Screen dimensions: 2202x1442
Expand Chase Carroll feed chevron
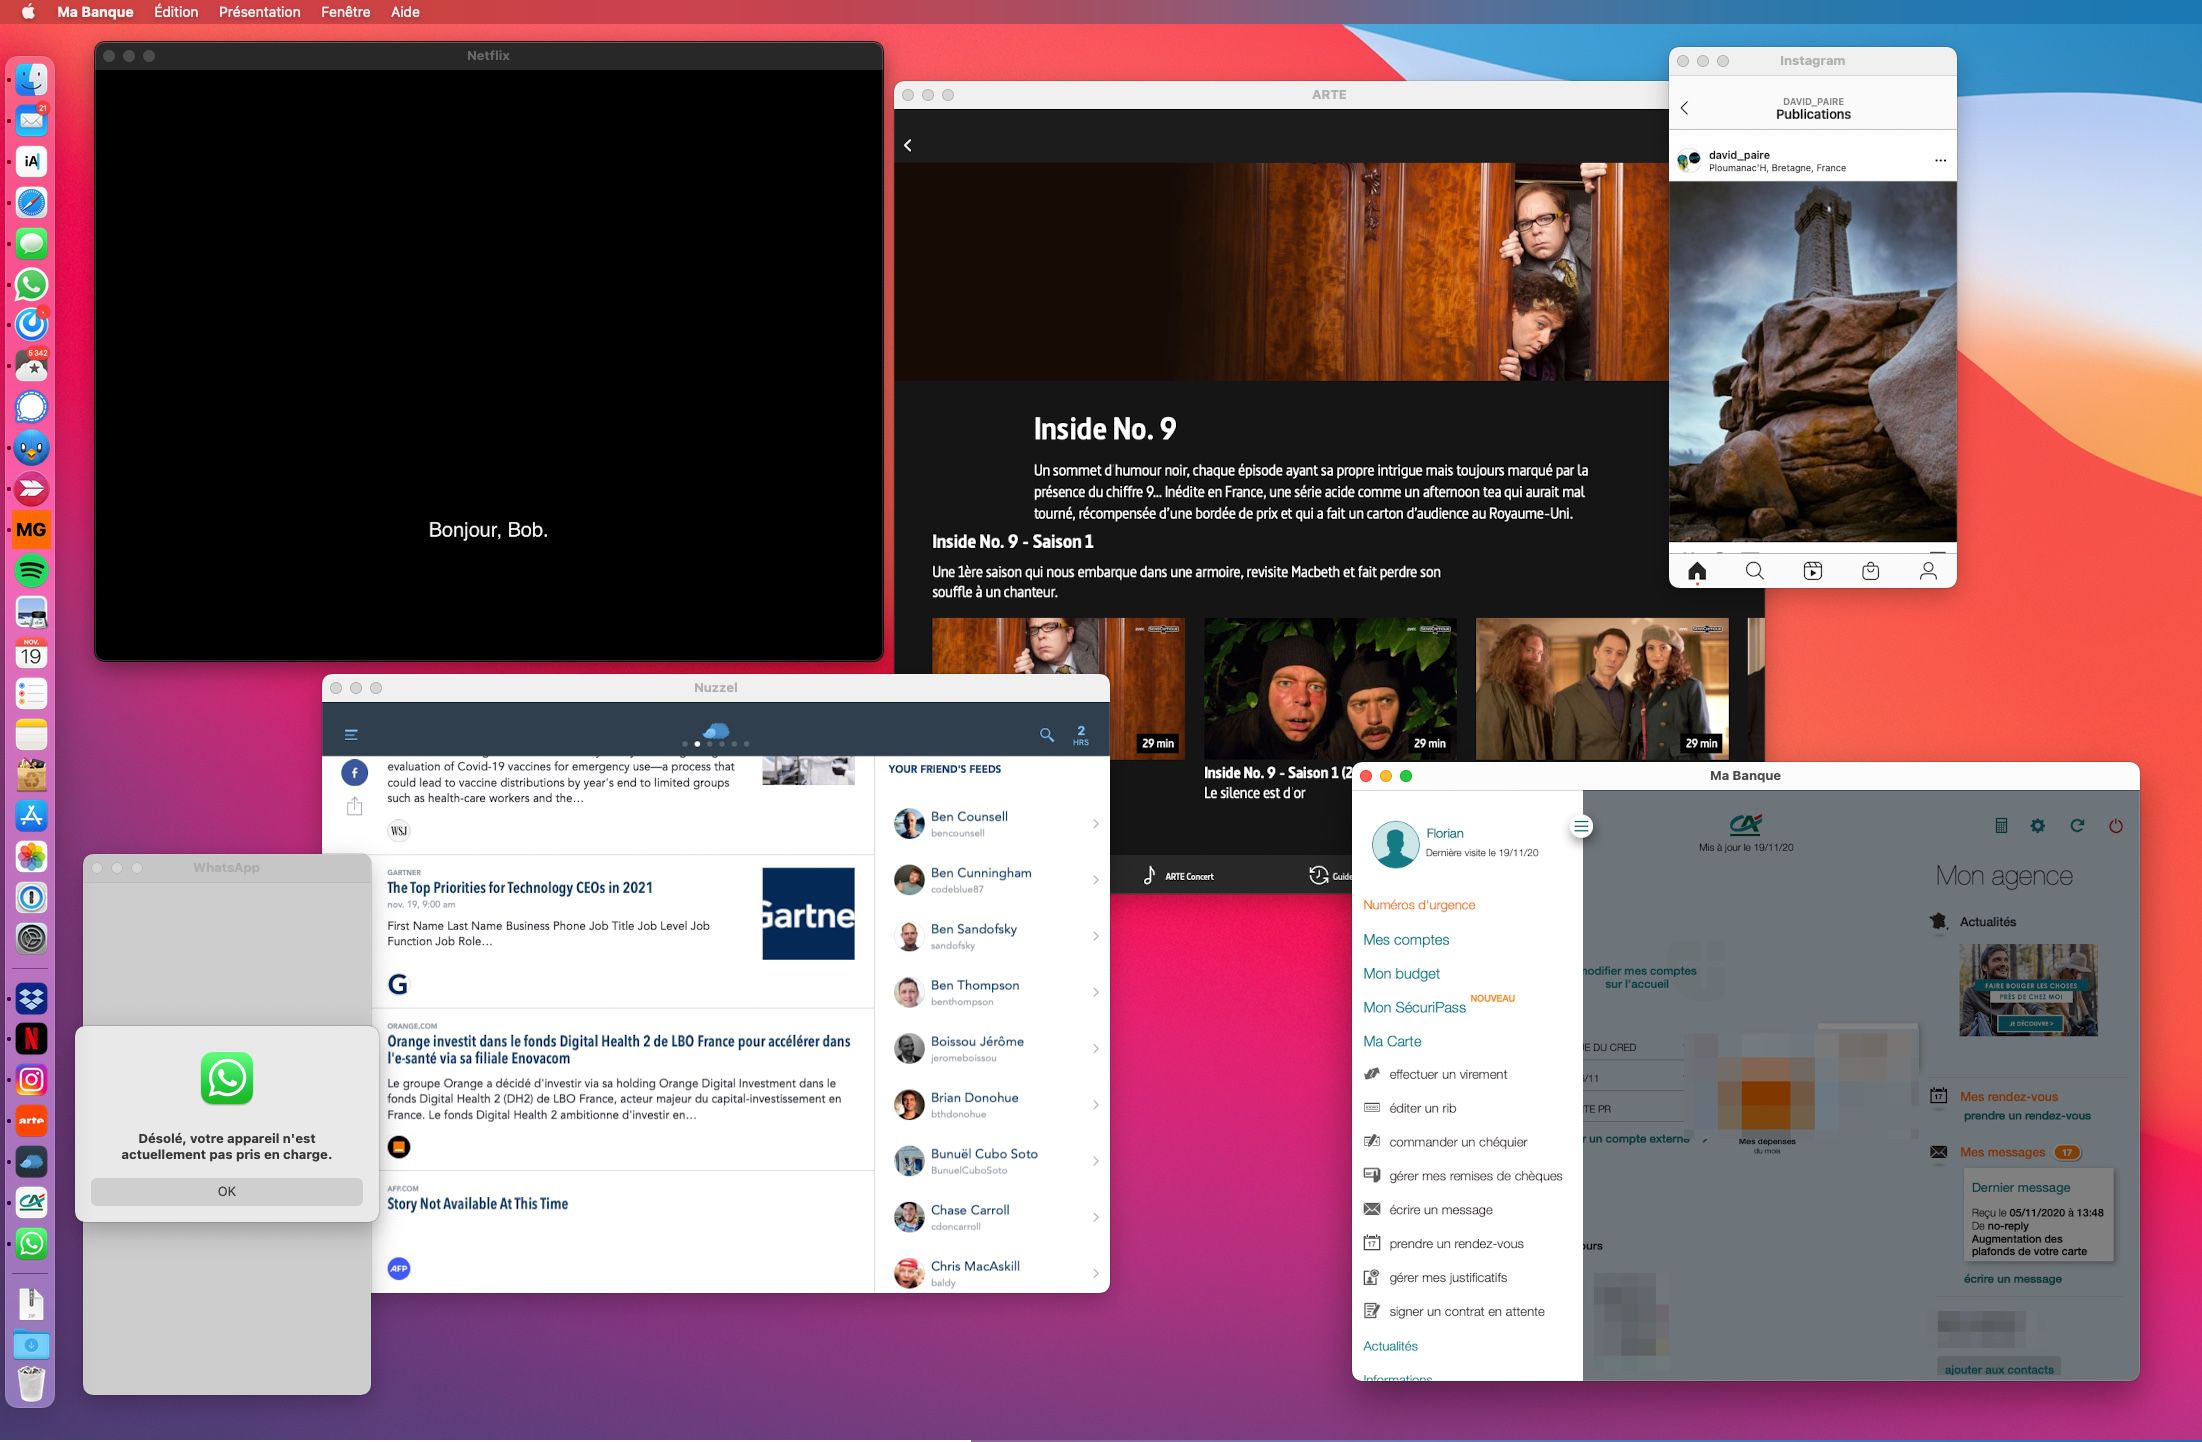click(1096, 1217)
